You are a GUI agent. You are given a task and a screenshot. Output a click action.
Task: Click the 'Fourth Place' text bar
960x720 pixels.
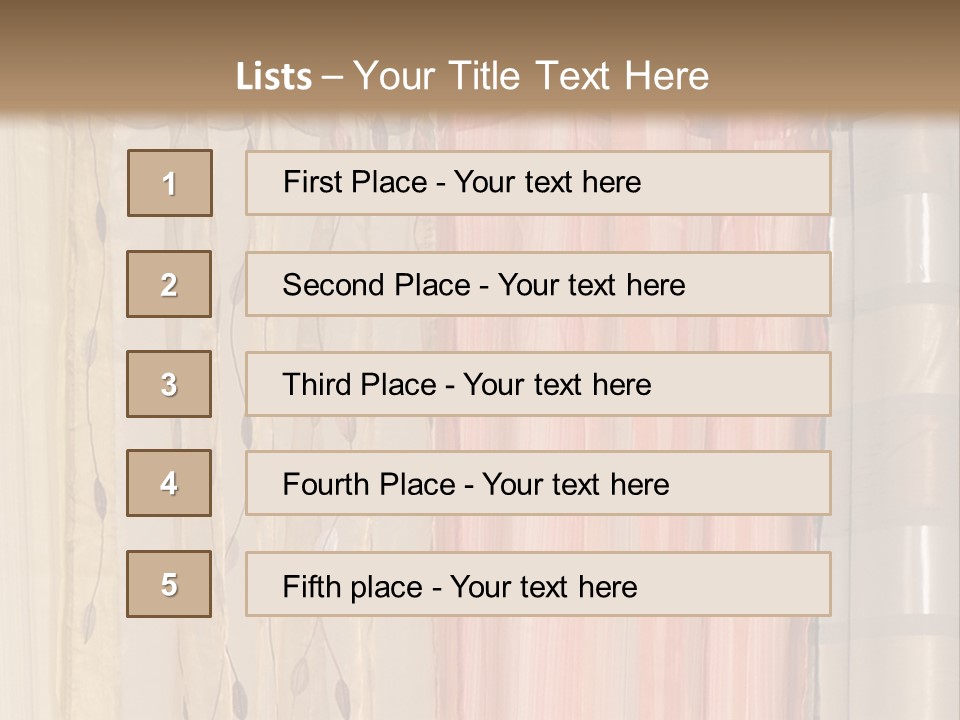pyautogui.click(x=538, y=483)
